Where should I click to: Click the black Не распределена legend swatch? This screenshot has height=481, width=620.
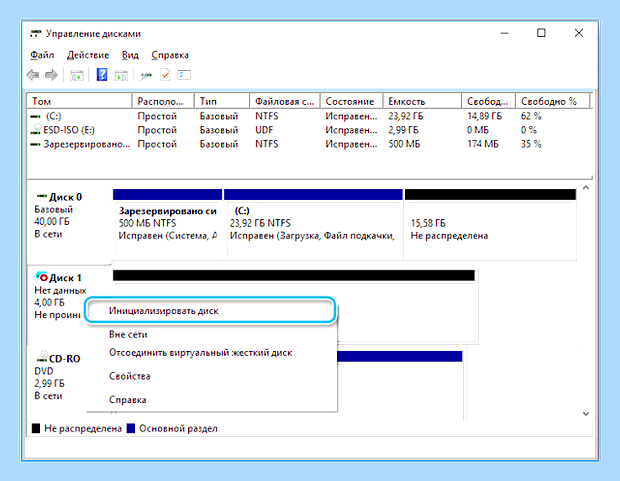36,428
